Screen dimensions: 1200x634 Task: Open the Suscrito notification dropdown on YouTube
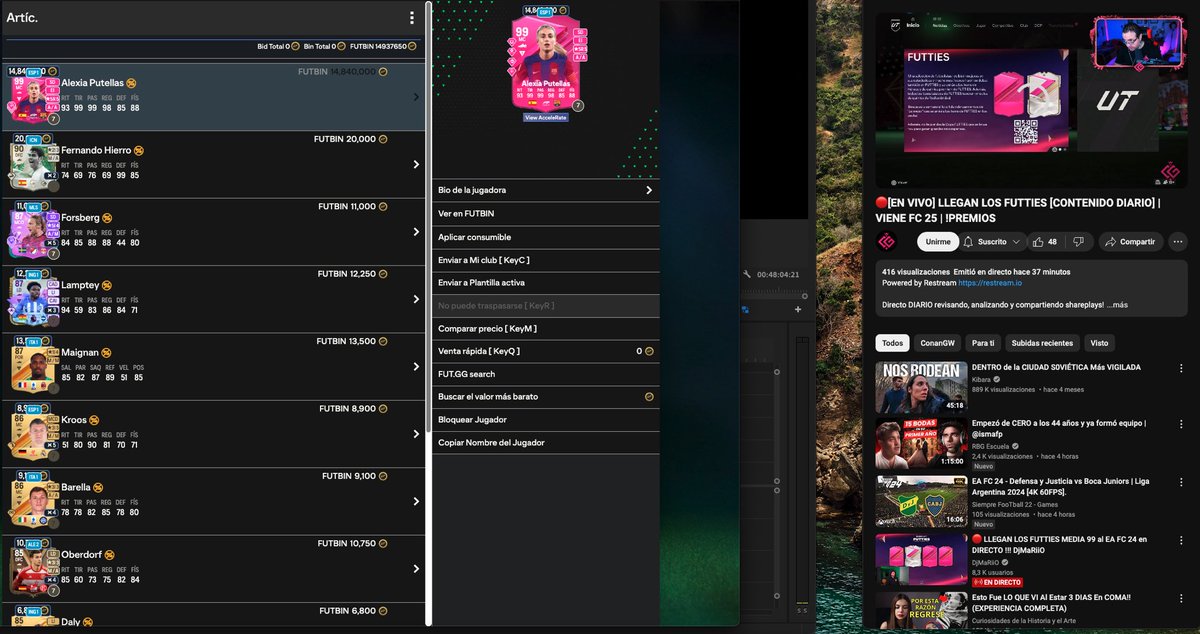(x=994, y=241)
